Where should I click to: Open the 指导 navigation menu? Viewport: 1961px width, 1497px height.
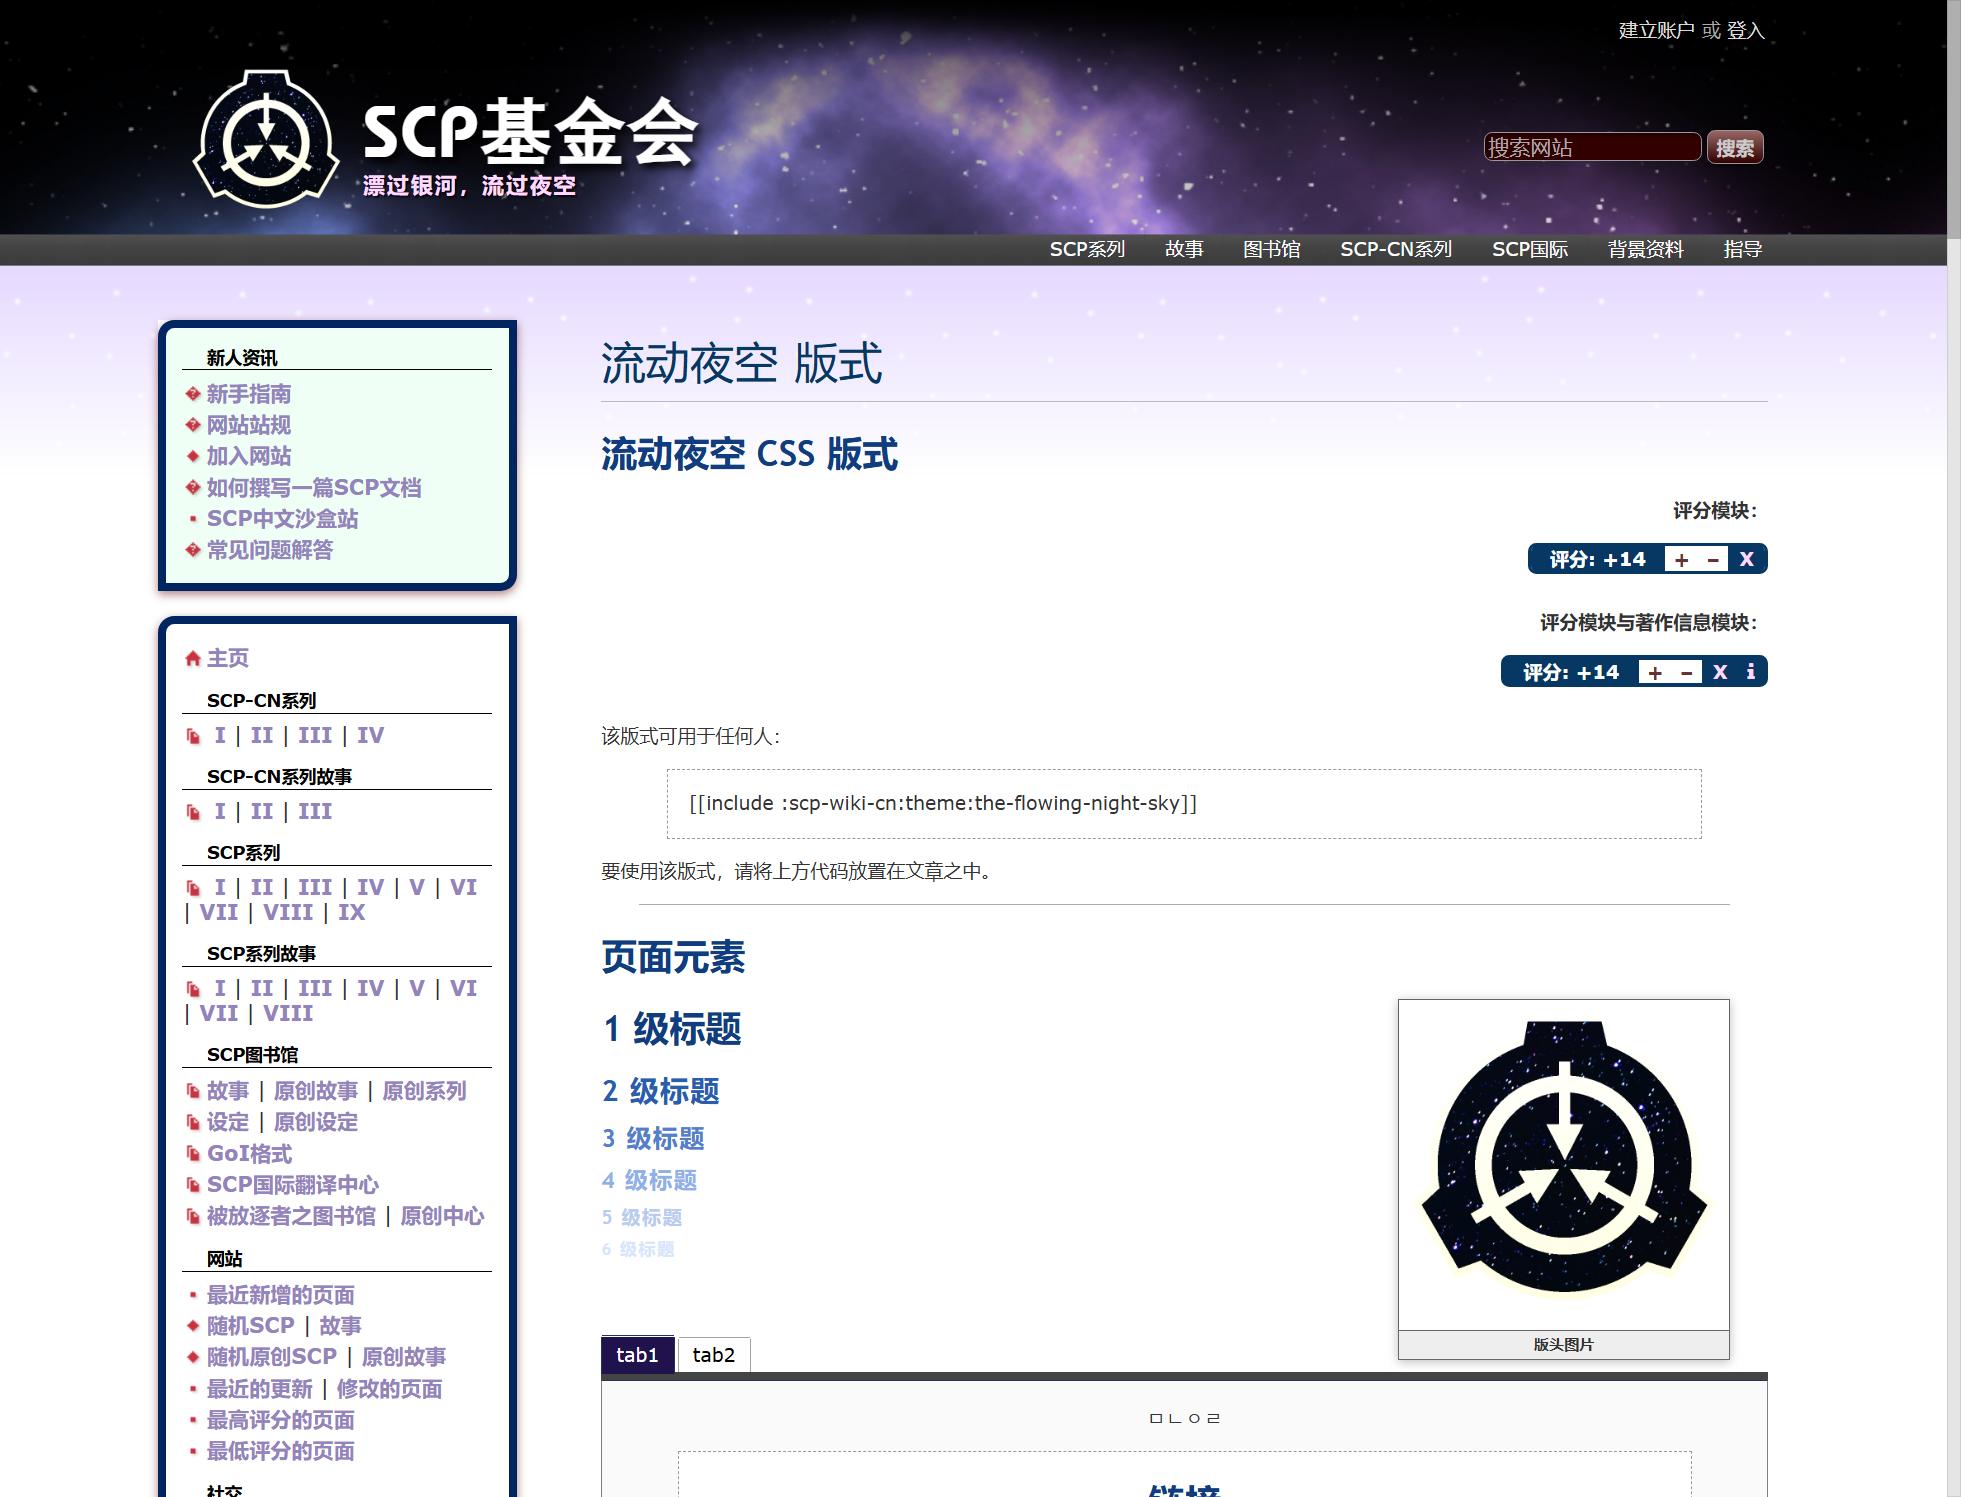[1742, 249]
